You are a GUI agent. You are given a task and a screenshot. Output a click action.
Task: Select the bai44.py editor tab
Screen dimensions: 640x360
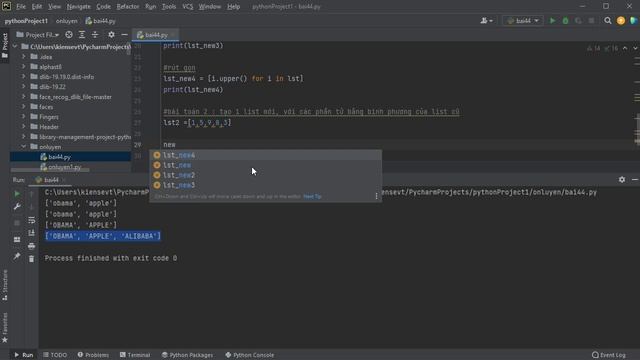tap(156, 35)
